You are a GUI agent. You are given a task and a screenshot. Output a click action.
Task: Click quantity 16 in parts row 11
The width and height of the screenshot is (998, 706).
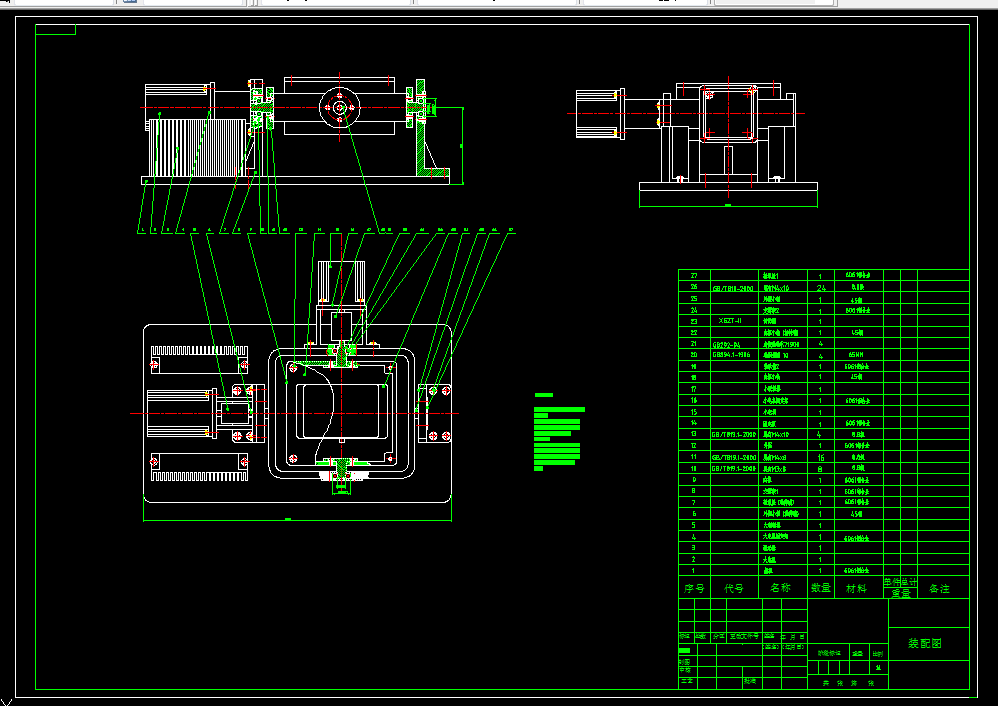[821, 457]
